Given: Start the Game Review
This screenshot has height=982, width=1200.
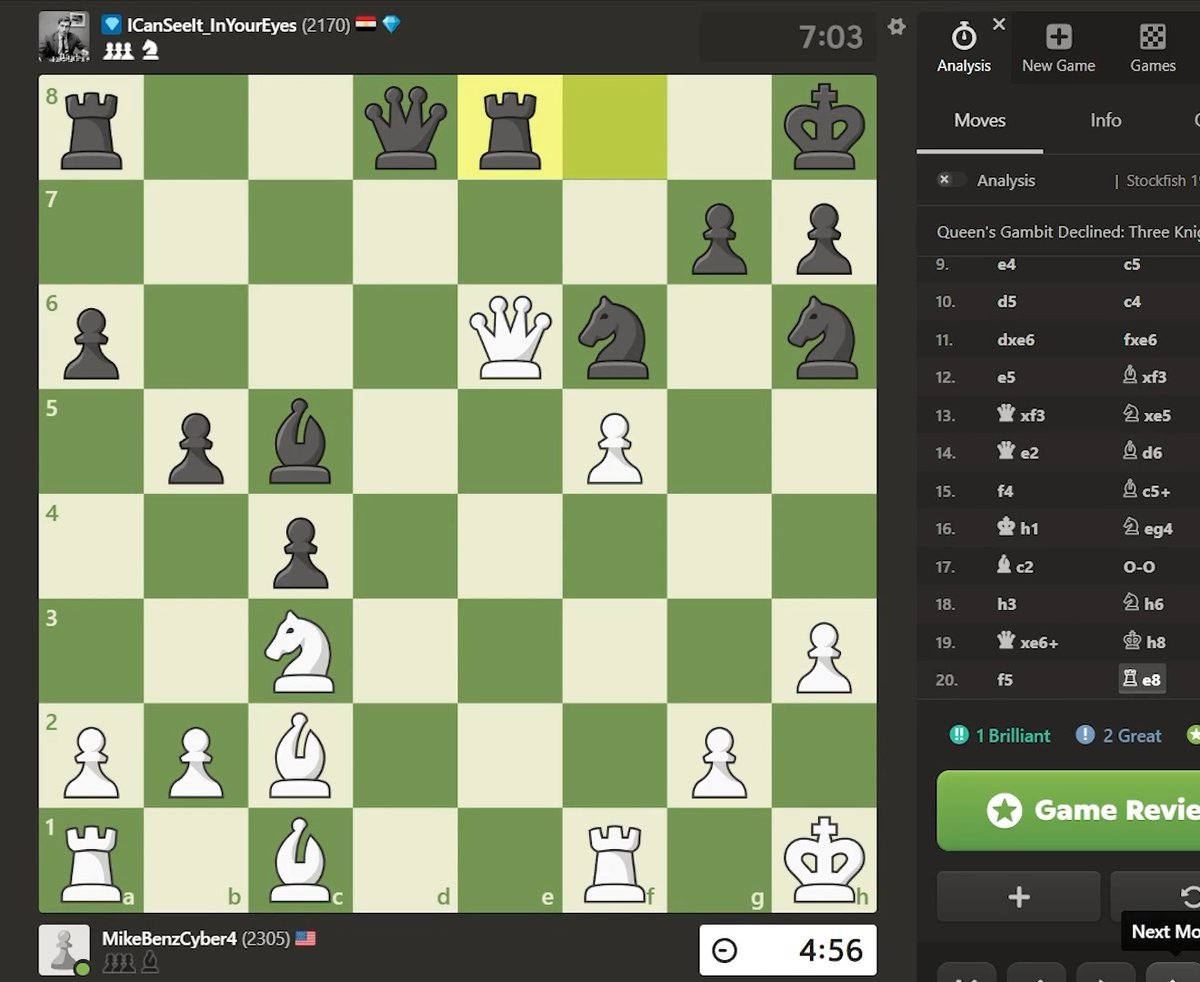Looking at the screenshot, I should [1068, 809].
